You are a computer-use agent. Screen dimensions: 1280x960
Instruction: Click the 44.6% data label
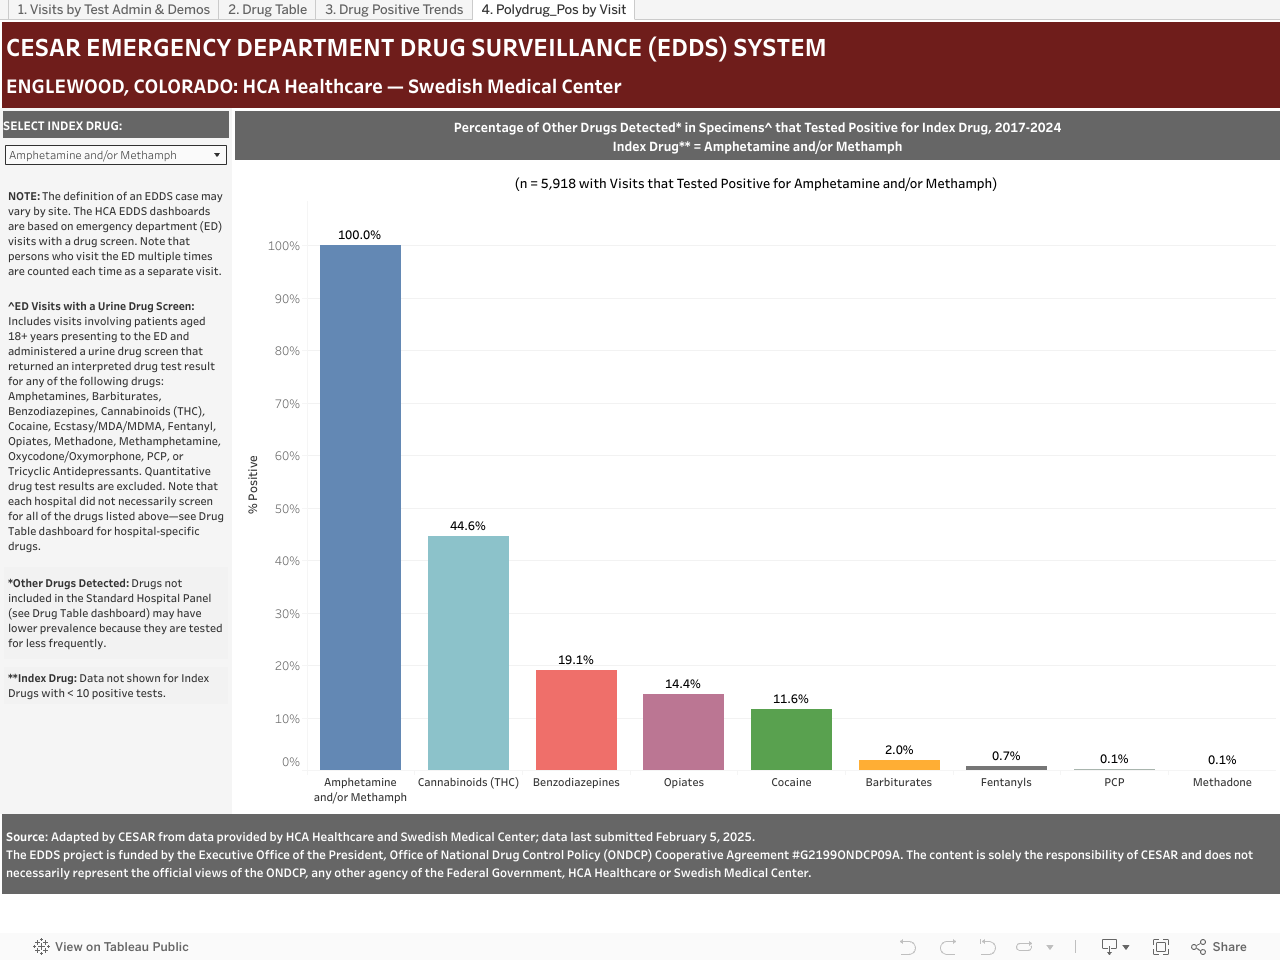468,526
